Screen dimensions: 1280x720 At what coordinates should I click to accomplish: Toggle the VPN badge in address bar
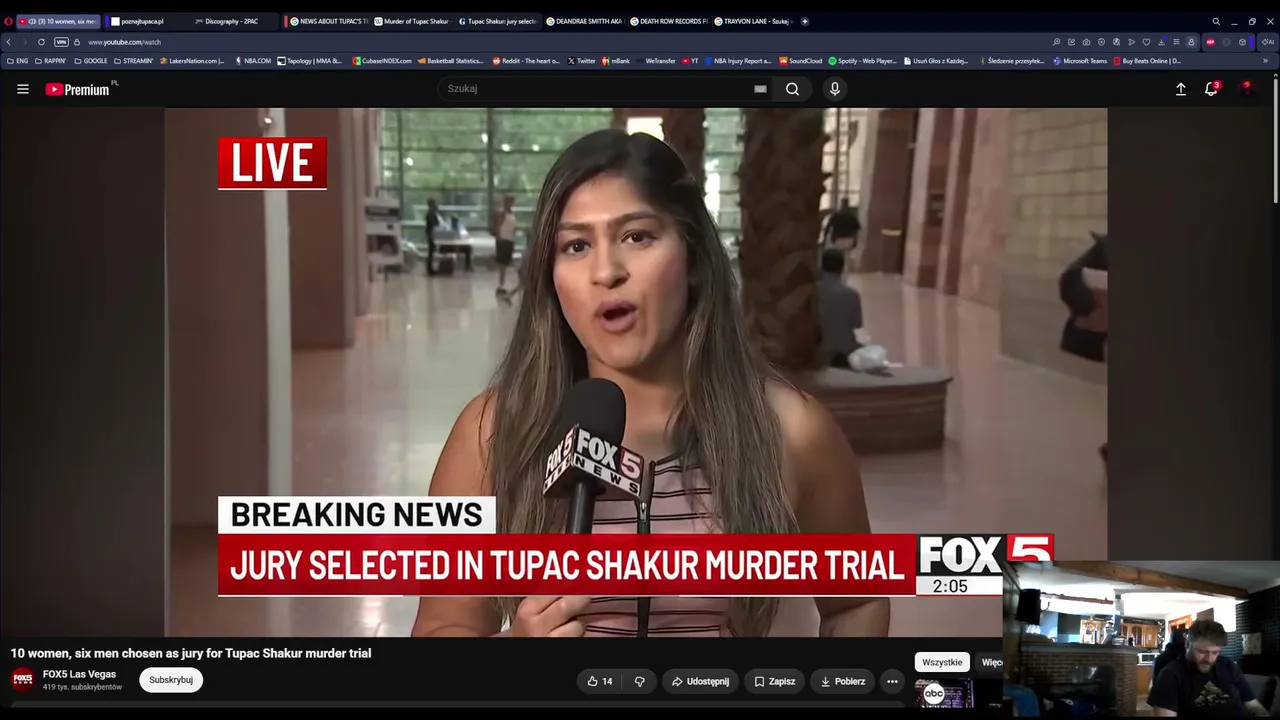[61, 42]
